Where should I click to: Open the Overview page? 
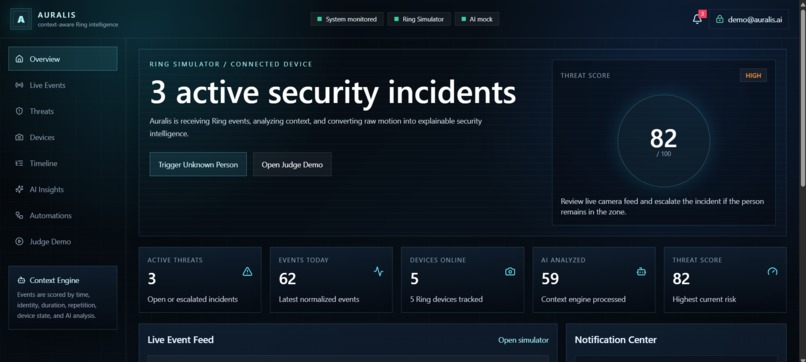click(x=63, y=59)
